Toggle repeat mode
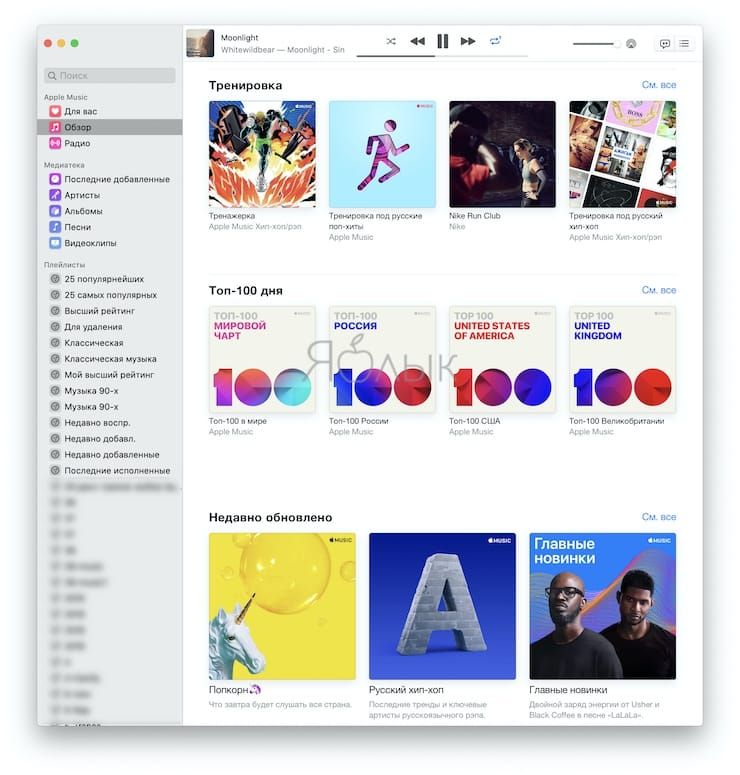 [x=495, y=41]
